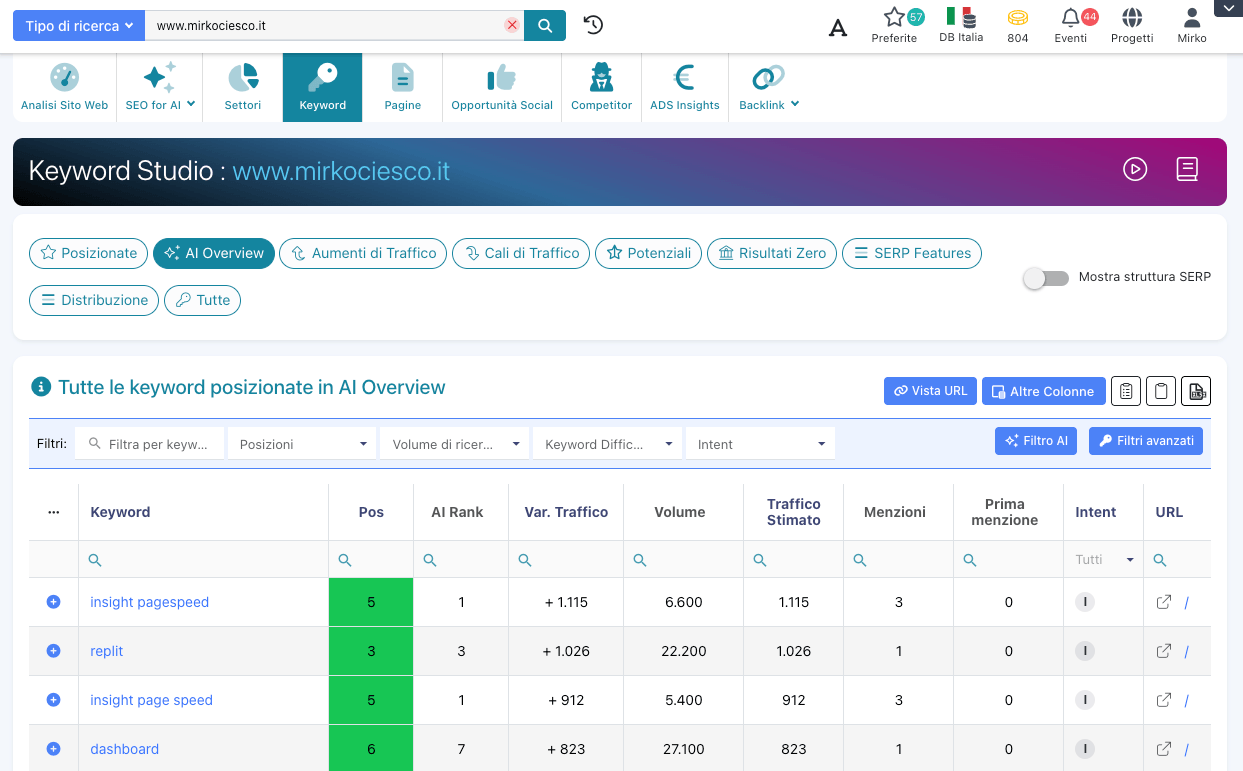The width and height of the screenshot is (1243, 771).
Task: Open the Pagine section
Action: pyautogui.click(x=403, y=87)
